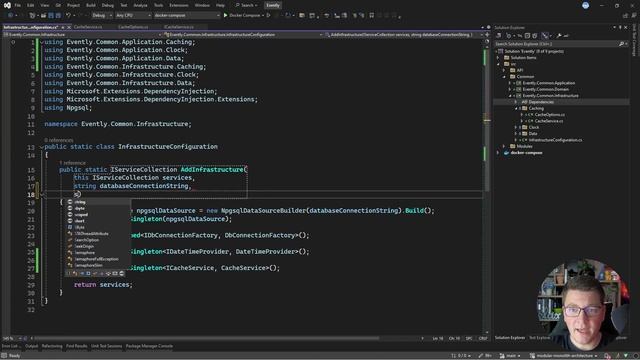Select InfrastructureConfiguration.cs in Solution Explorer
The width and height of the screenshot is (640, 360).
[556, 140]
